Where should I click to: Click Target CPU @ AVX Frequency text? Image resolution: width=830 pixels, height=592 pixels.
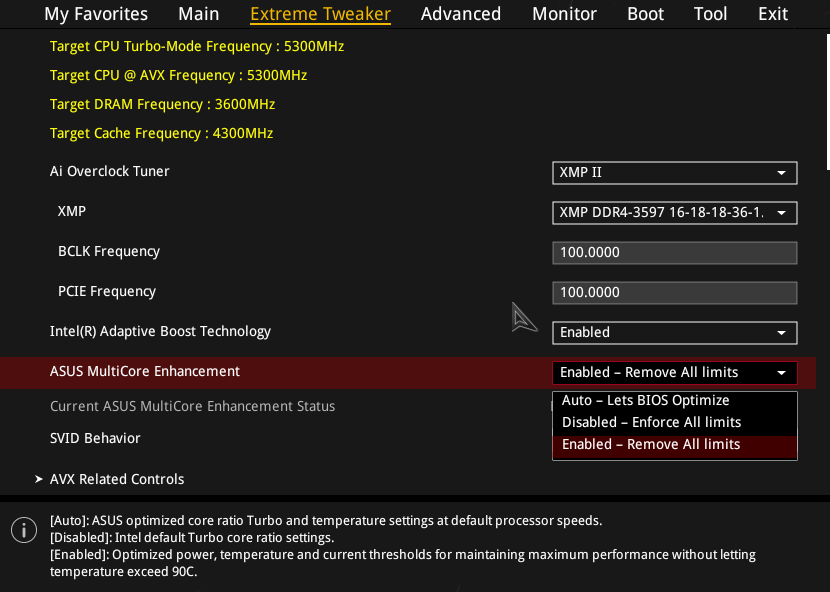tap(178, 76)
